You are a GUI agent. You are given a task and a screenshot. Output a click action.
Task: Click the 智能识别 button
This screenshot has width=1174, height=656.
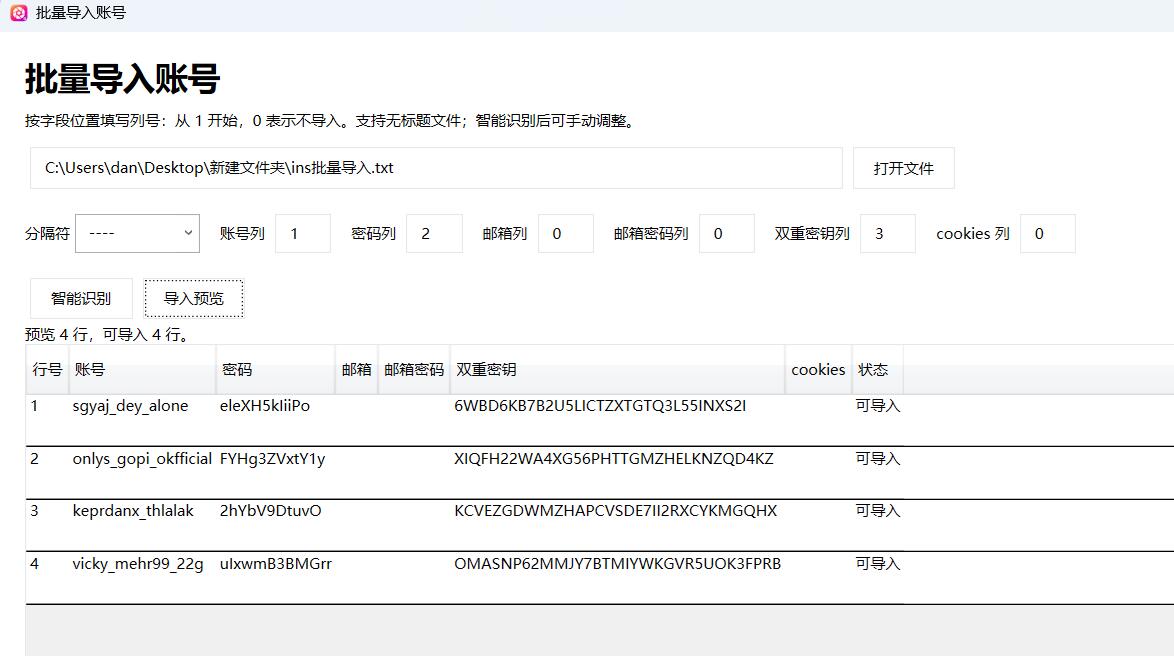(x=81, y=299)
